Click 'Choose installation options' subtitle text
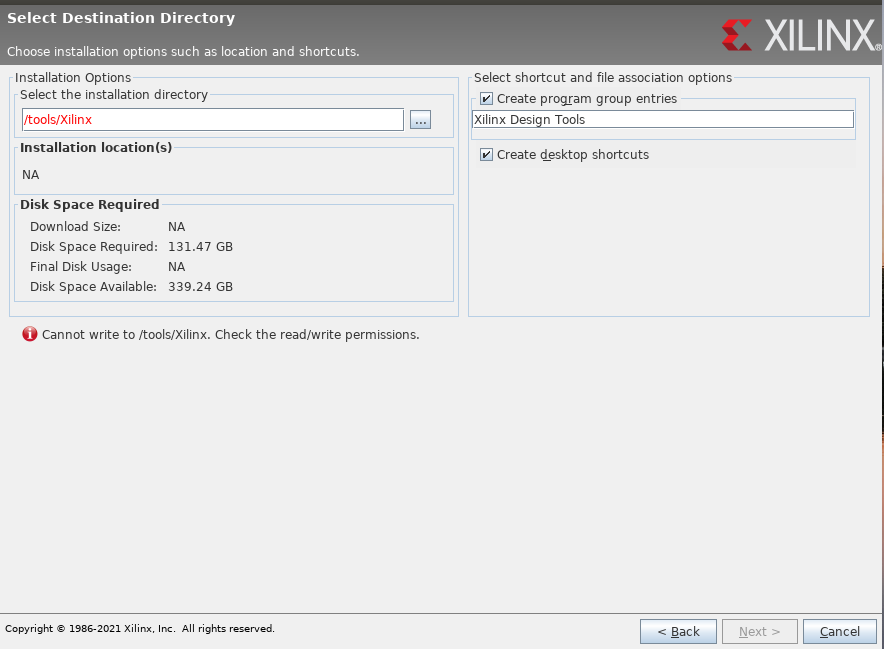884x649 pixels. (183, 52)
